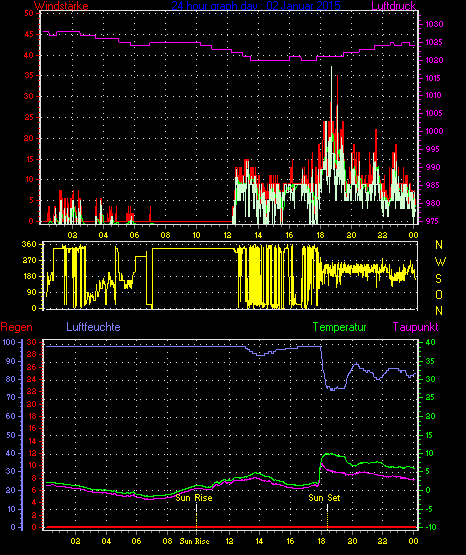Click the Taupunkt legend label
Image resolution: width=466 pixels, height=555 pixels.
coord(415,327)
